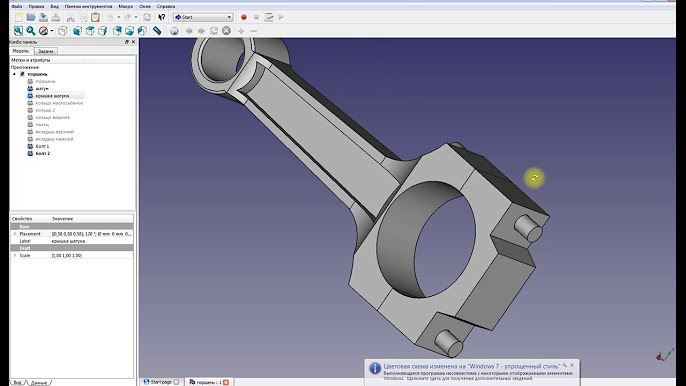Open the Макро menu
This screenshot has width=686, height=386.
(126, 6)
